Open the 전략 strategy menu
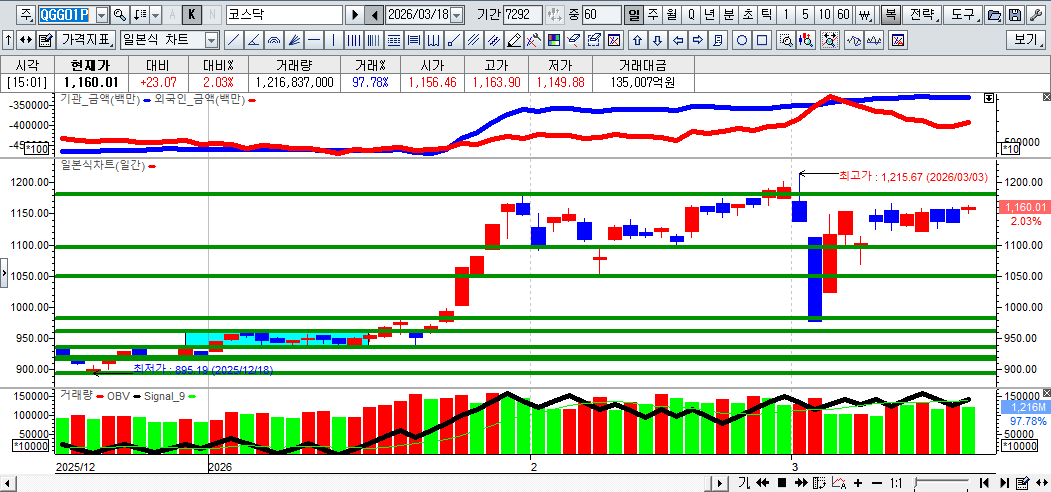Screen dimensions: 1051x492 point(923,15)
